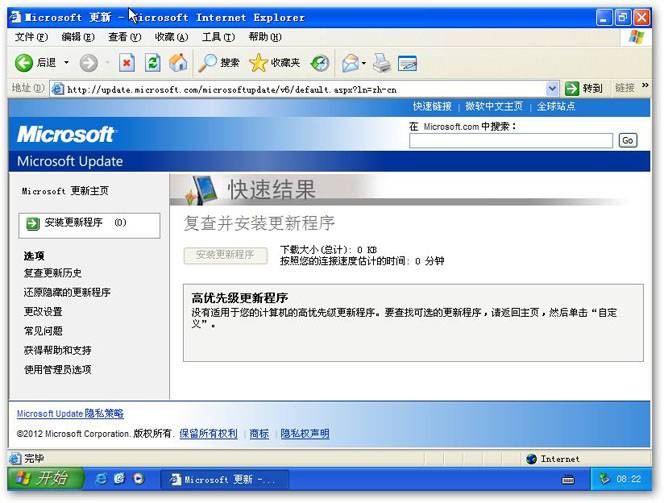Open the 收藏(A) menu
Viewport: 664px width, 503px height.
tap(171, 37)
